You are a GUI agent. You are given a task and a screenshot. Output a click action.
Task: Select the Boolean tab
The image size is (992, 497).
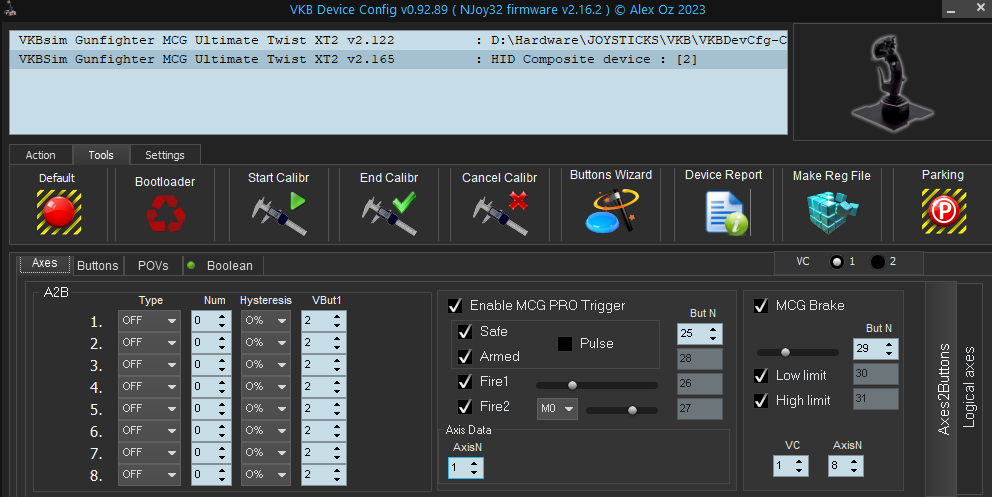pos(223,266)
